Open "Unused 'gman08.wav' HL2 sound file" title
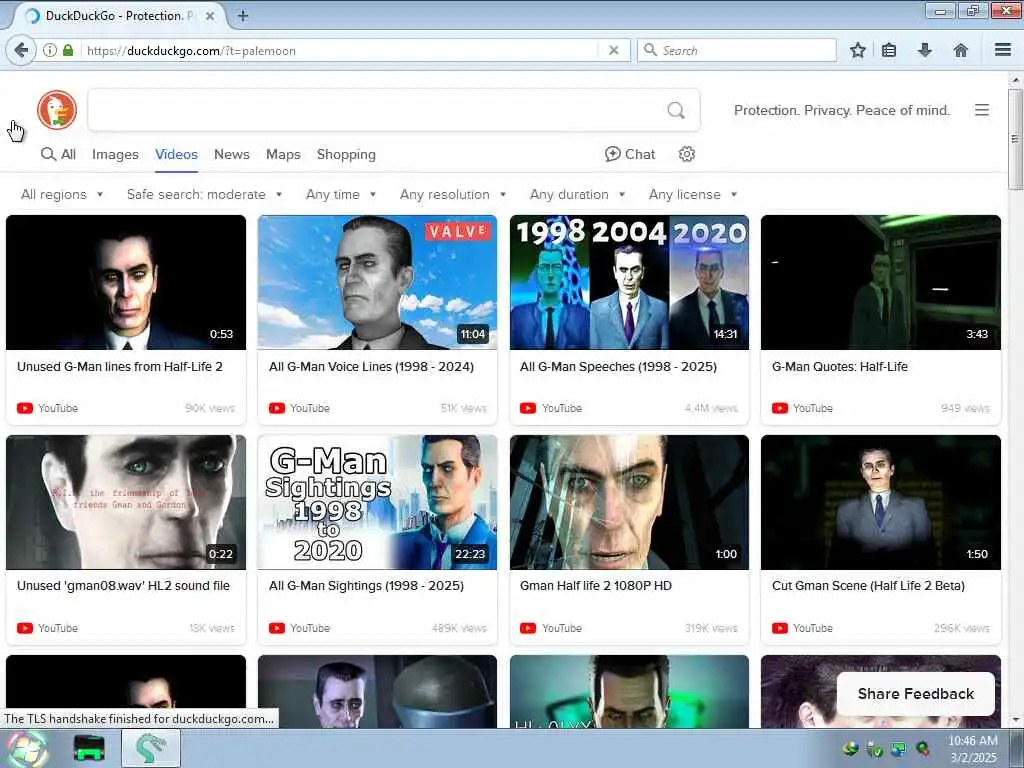Screen dimensions: 1024x768 click(x=123, y=586)
